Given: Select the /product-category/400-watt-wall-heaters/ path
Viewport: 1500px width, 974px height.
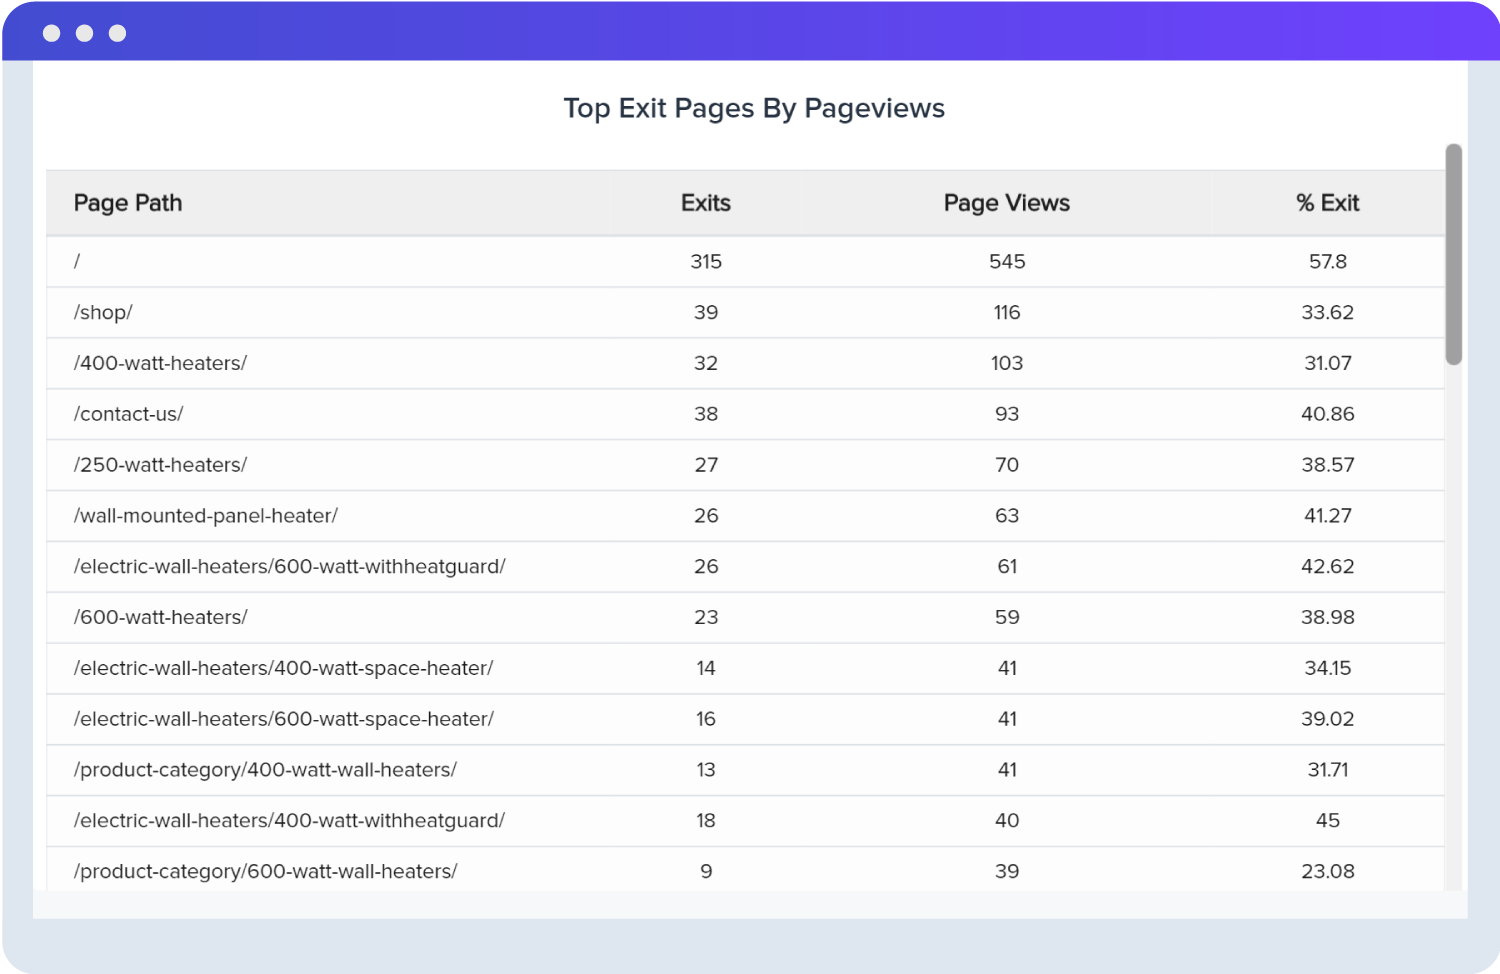Looking at the screenshot, I should [x=265, y=770].
